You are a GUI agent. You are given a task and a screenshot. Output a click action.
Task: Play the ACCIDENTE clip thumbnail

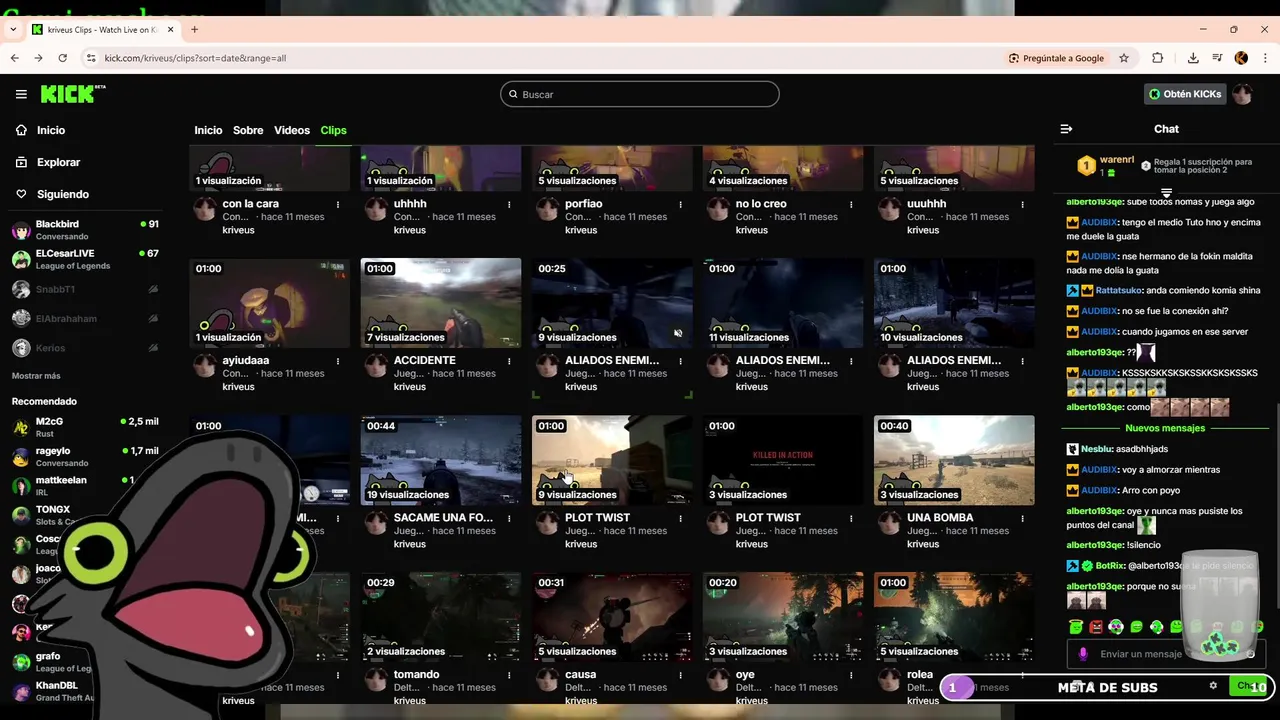[x=441, y=303]
